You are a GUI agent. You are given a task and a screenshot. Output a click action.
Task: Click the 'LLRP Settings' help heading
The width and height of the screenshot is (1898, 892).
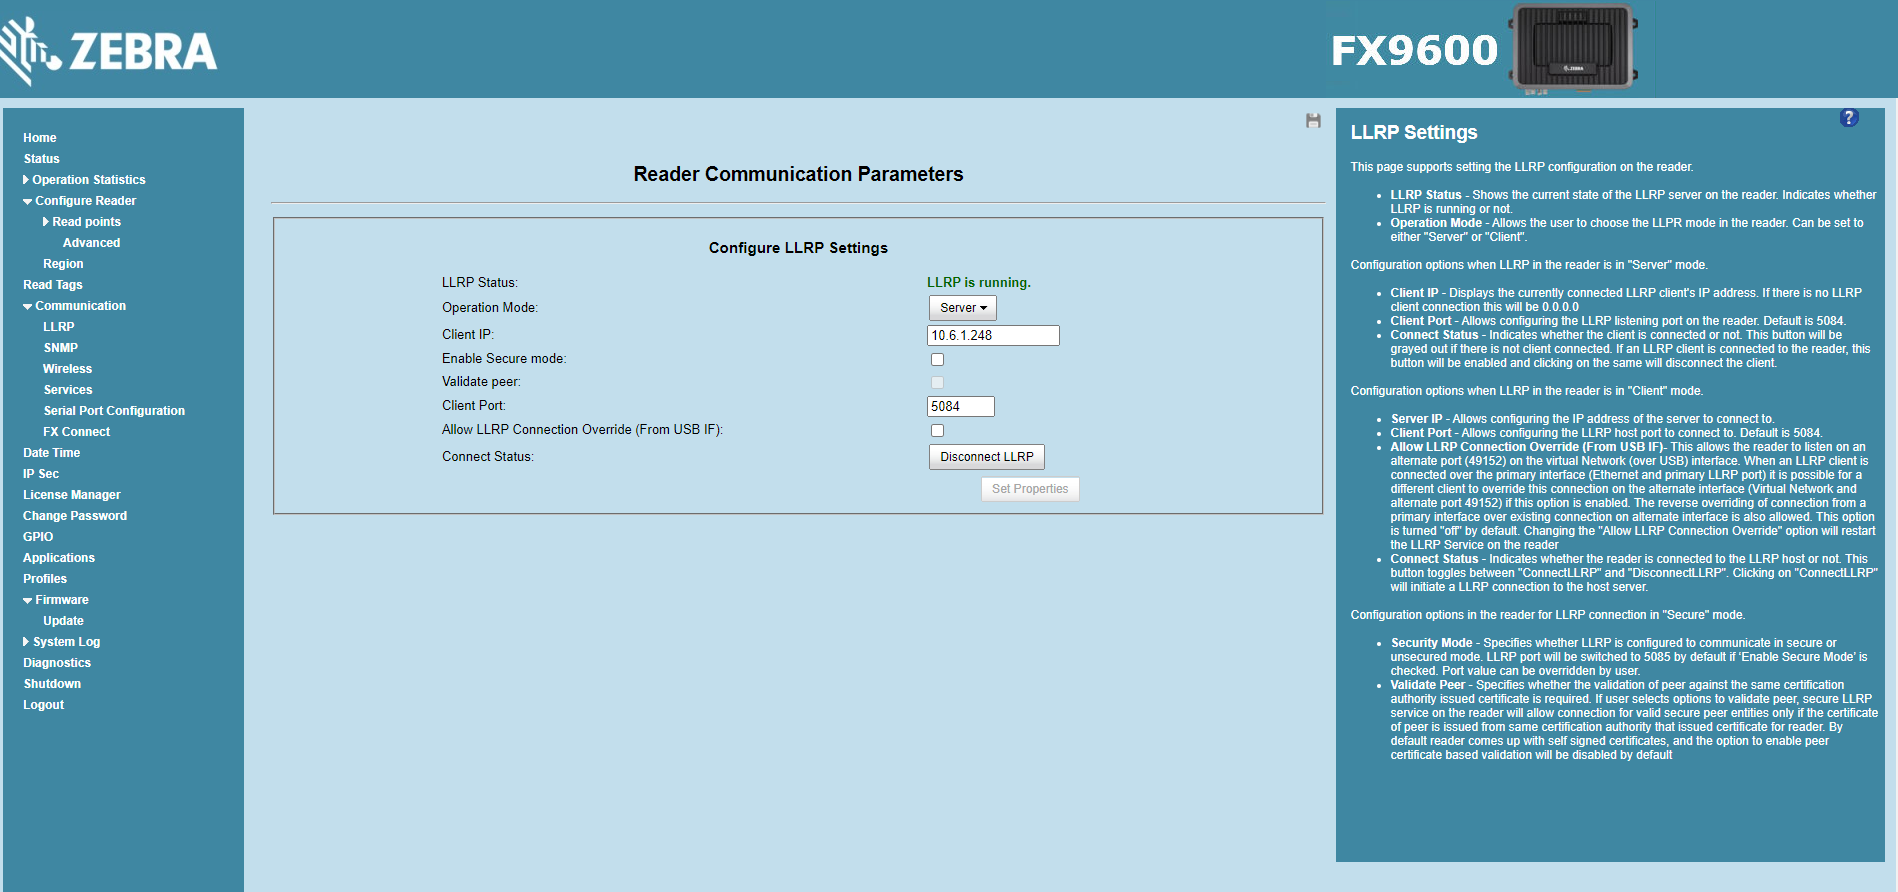[x=1414, y=133]
